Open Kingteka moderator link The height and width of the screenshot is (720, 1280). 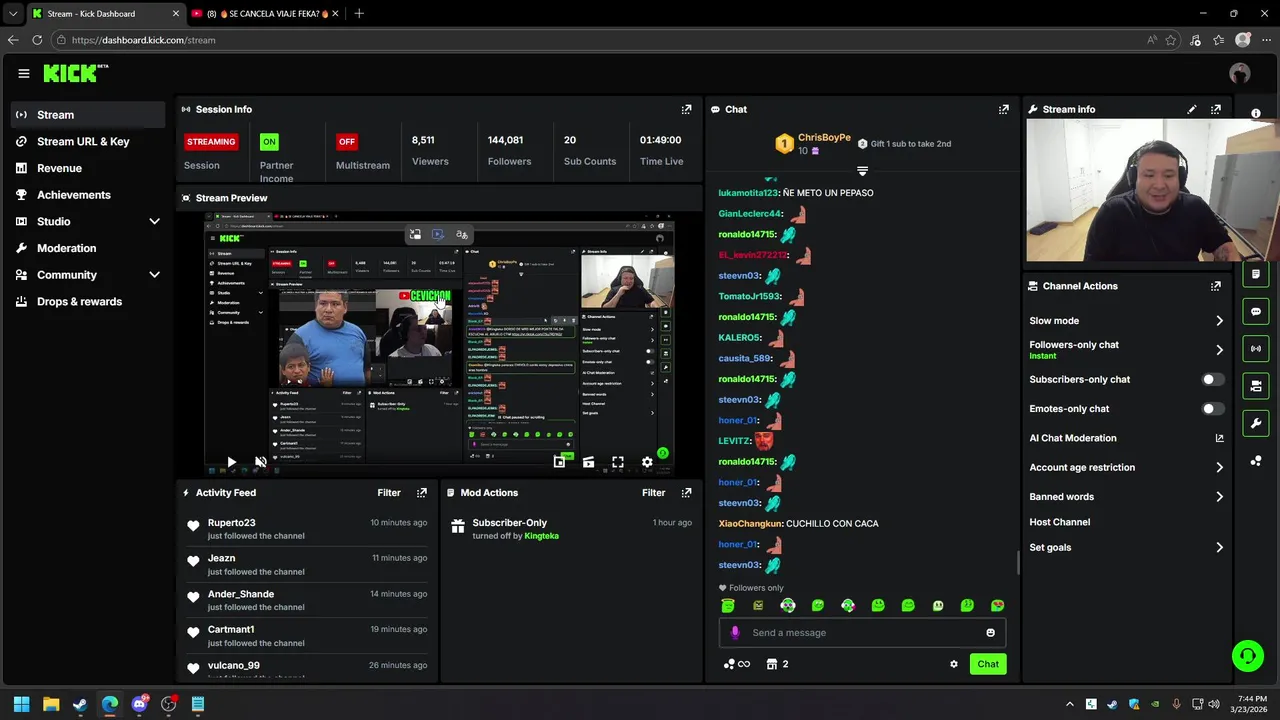click(542, 536)
